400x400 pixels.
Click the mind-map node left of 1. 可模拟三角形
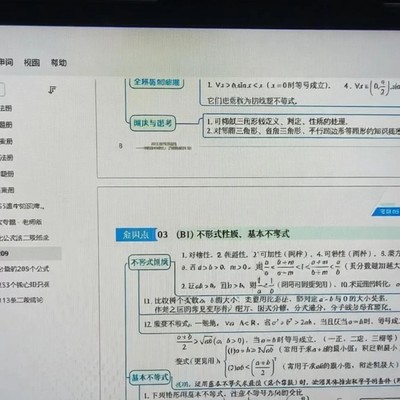[x=153, y=123]
